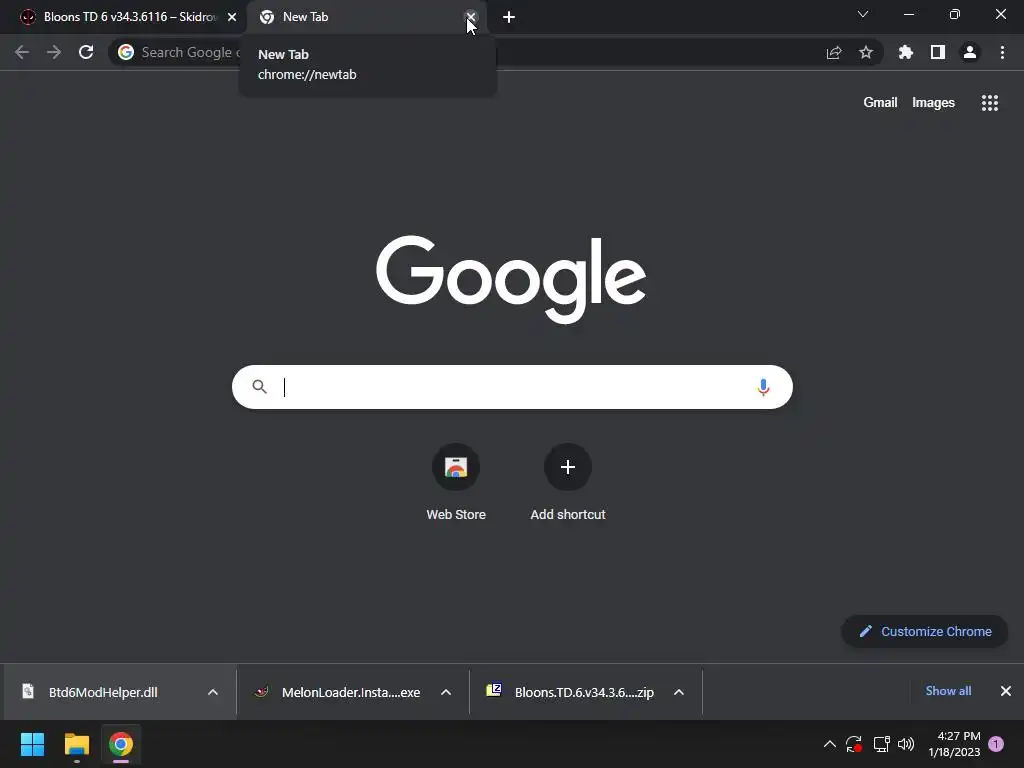The width and height of the screenshot is (1024, 768).
Task: Click the Chrome taskbar icon
Action: click(121, 744)
